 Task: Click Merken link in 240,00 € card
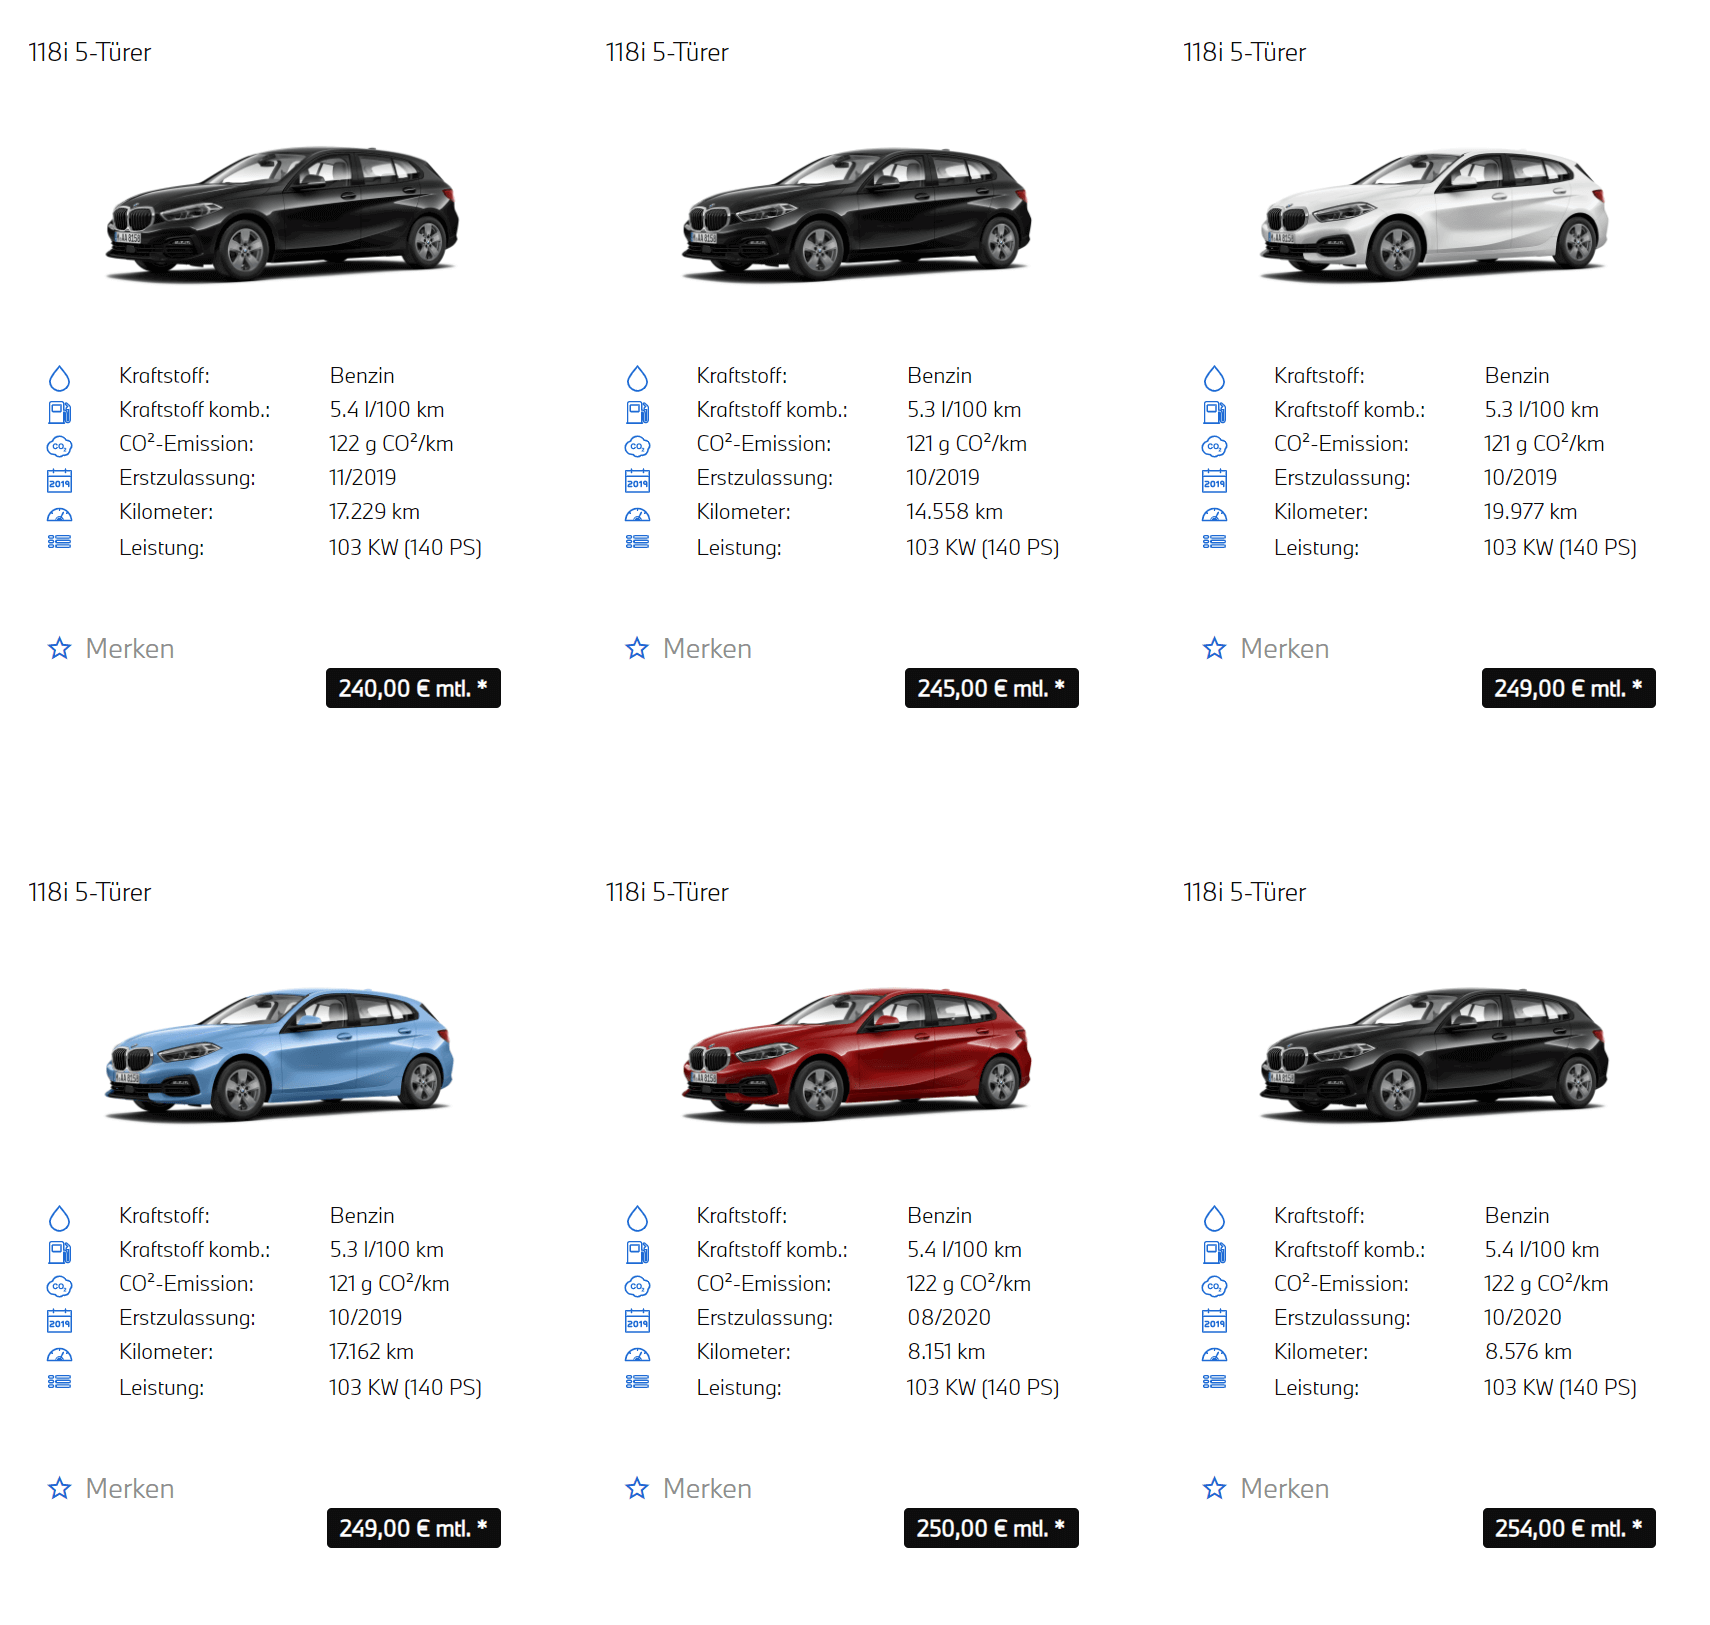(x=130, y=648)
